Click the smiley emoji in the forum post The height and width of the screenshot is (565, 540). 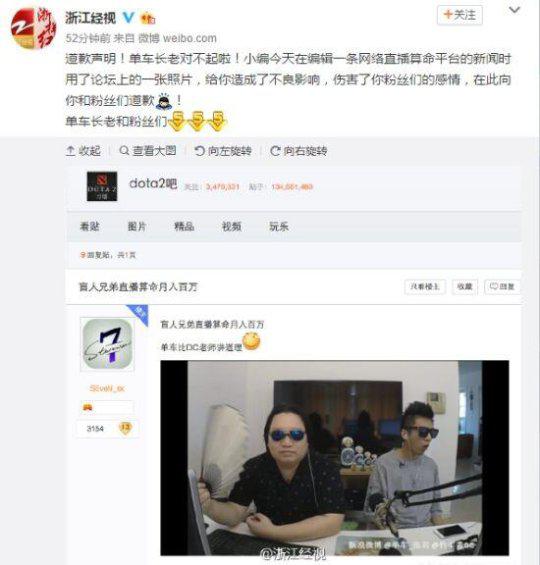coord(251,341)
